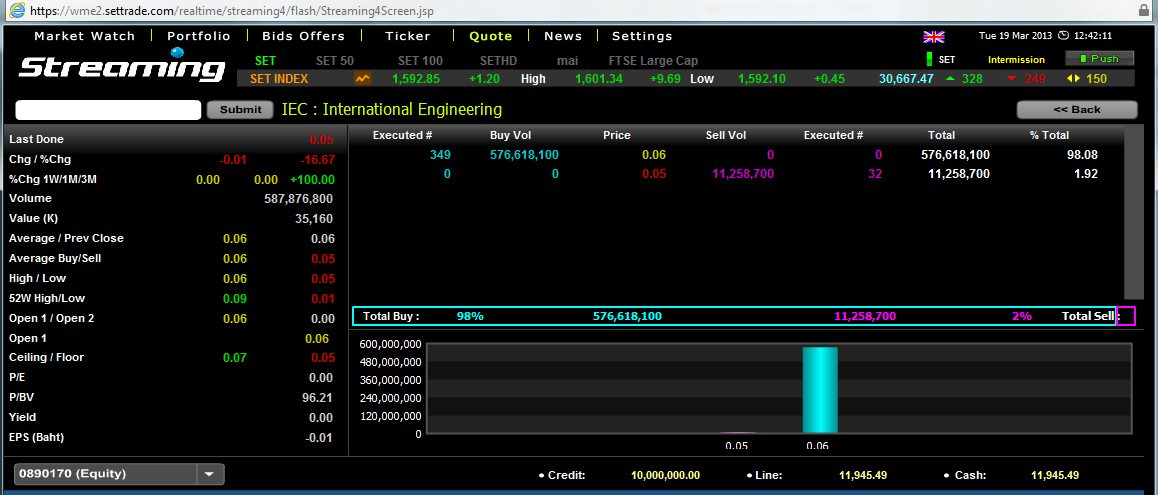Switch to the mai tab
The height and width of the screenshot is (495, 1158).
click(567, 61)
